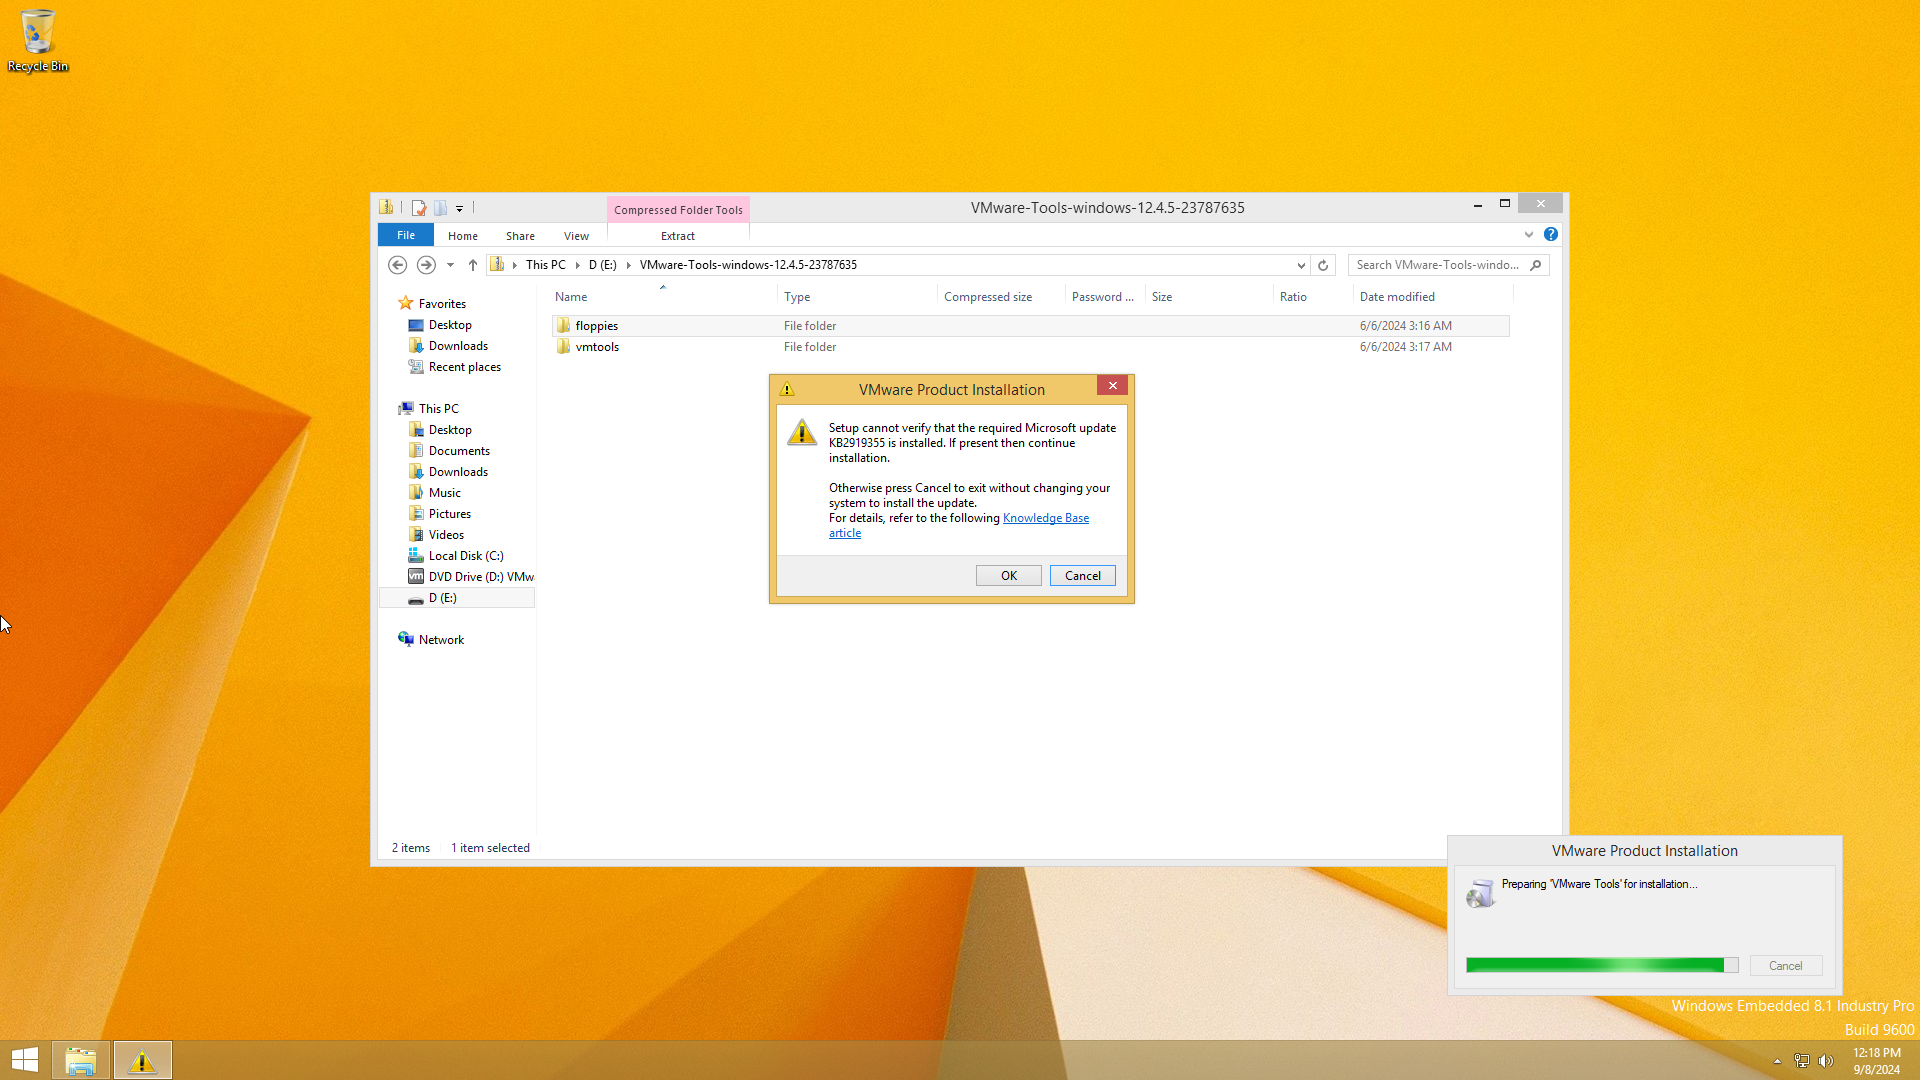Open the floppies folder
This screenshot has height=1080, width=1920.
tap(596, 326)
